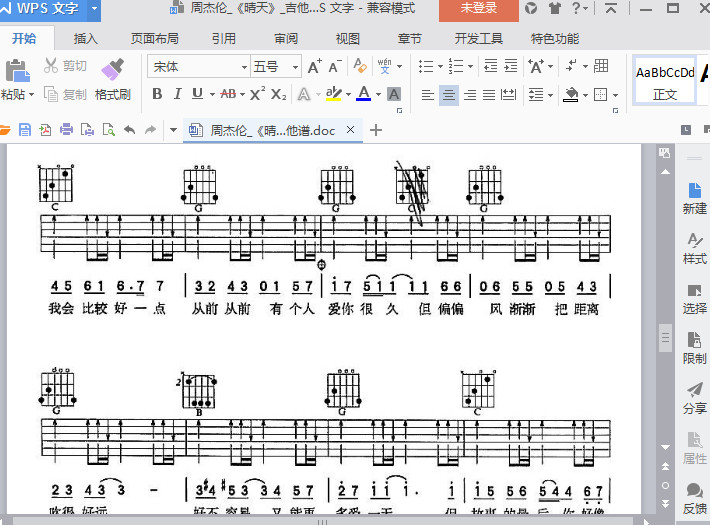Toggle bold B formatting
Screen dimensions: 710x525
coord(157,94)
